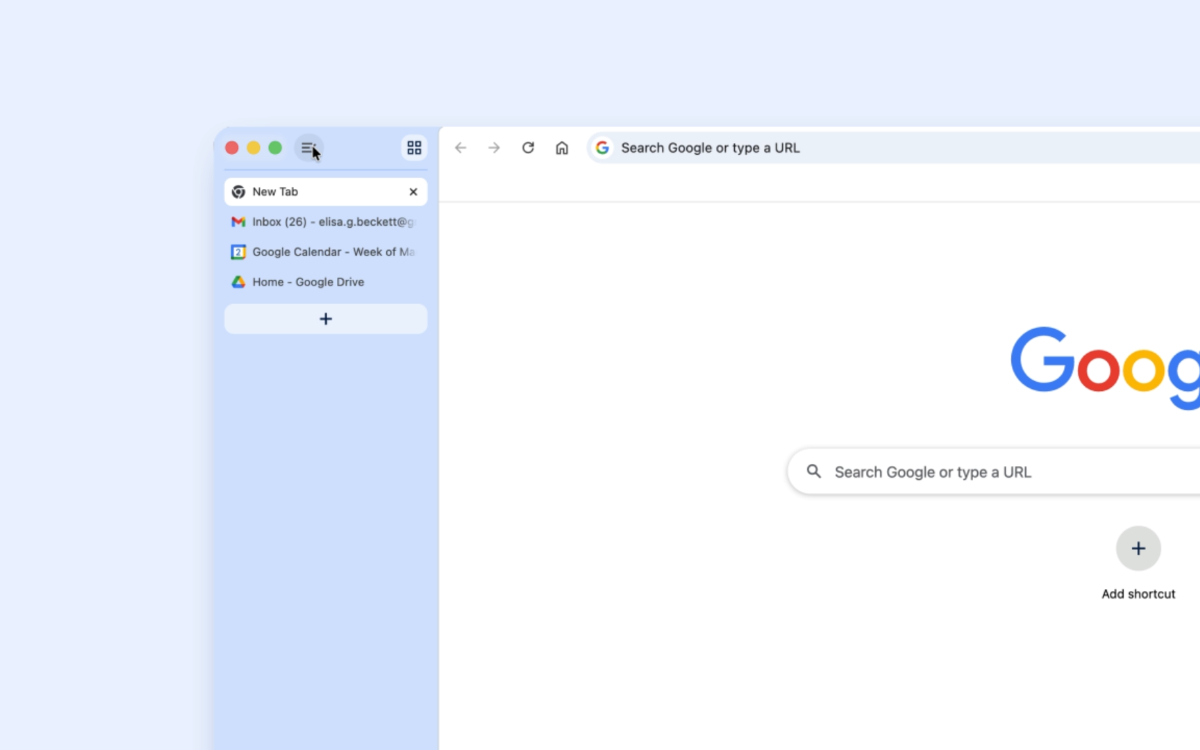Image resolution: width=1200 pixels, height=750 pixels.
Task: Open the browser home page
Action: coord(562,147)
